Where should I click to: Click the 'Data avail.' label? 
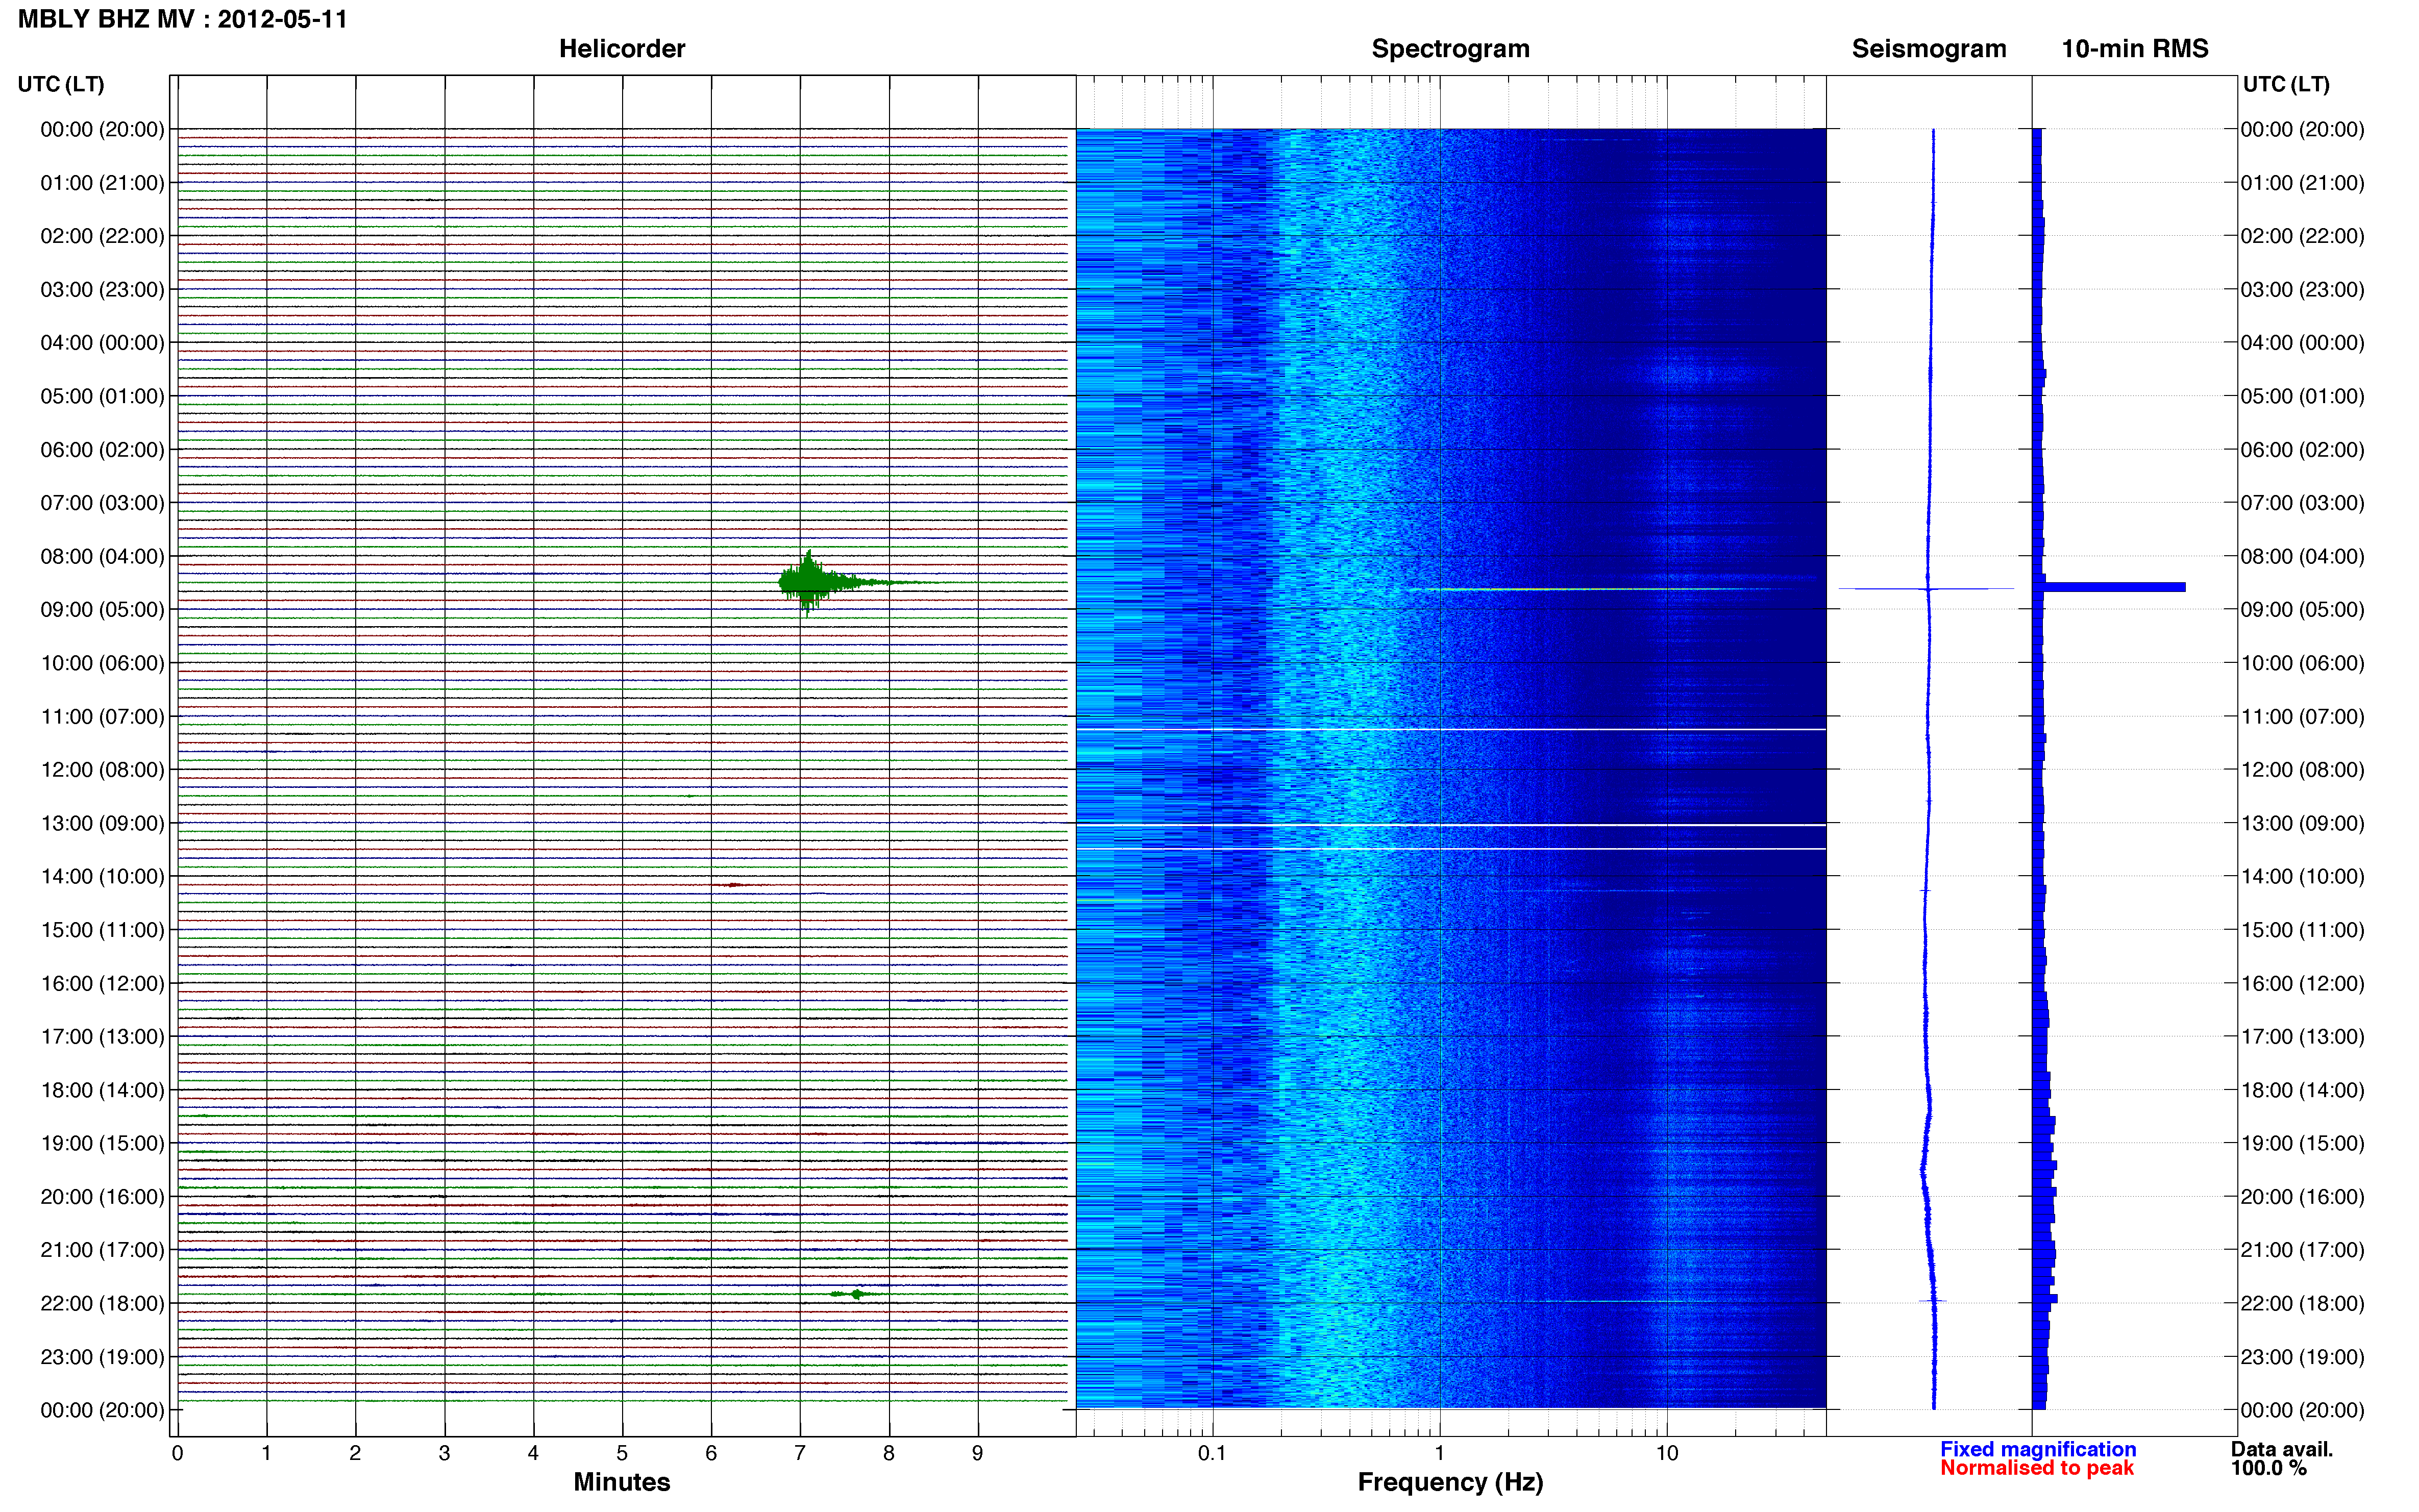click(2282, 1449)
